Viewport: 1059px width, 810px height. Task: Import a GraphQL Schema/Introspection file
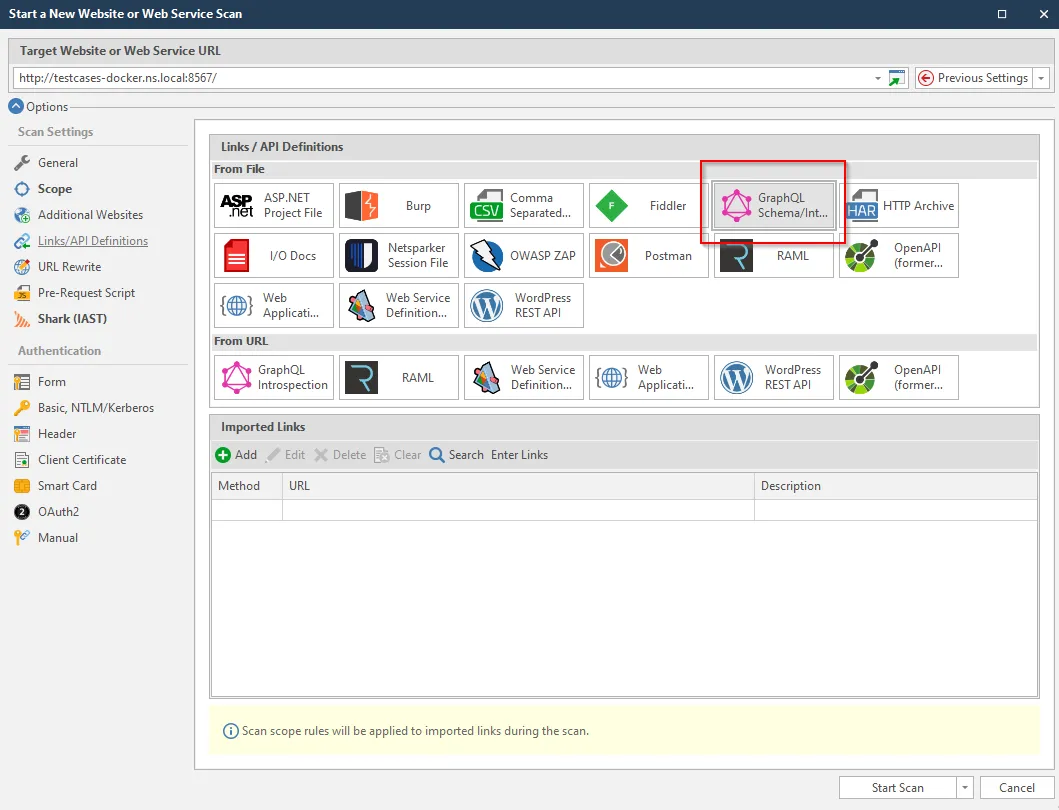[774, 205]
